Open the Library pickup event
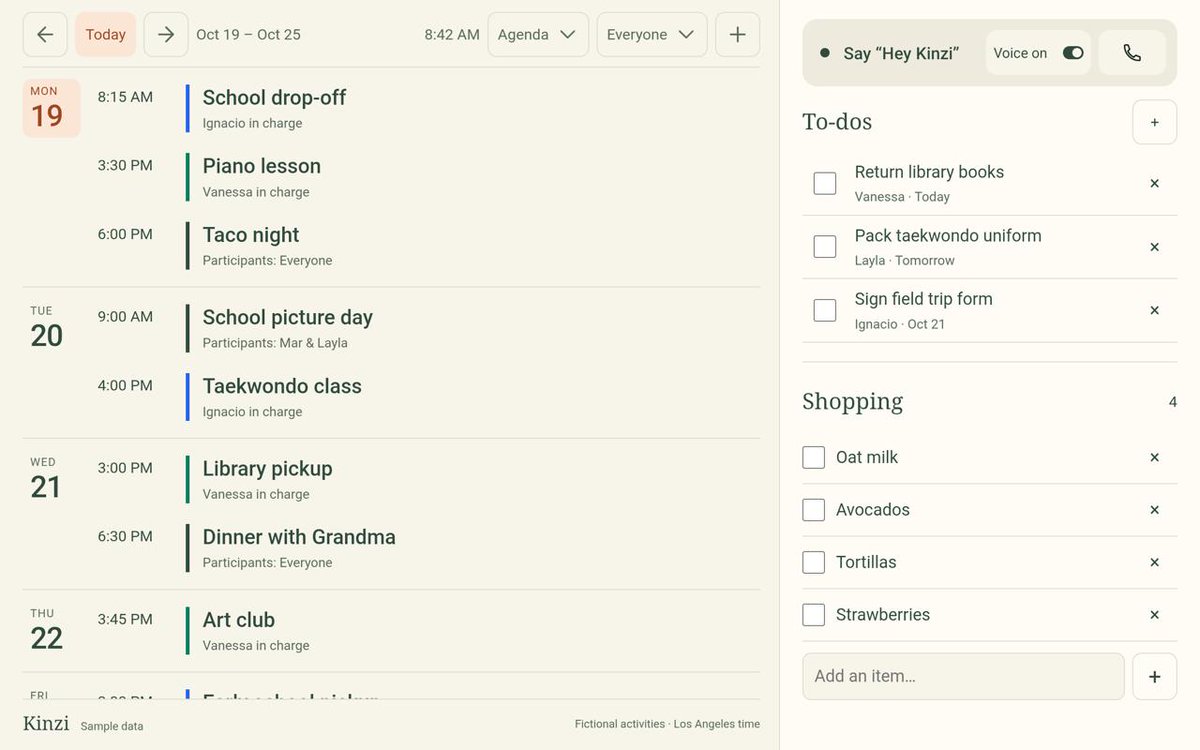The height and width of the screenshot is (750, 1200). [x=472, y=479]
